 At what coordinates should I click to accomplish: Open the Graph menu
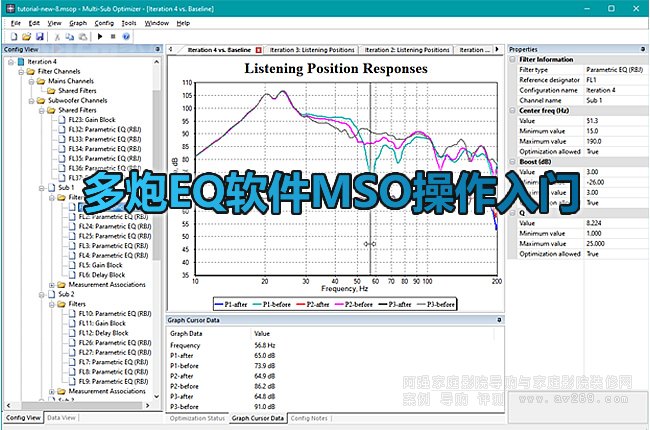pos(78,23)
